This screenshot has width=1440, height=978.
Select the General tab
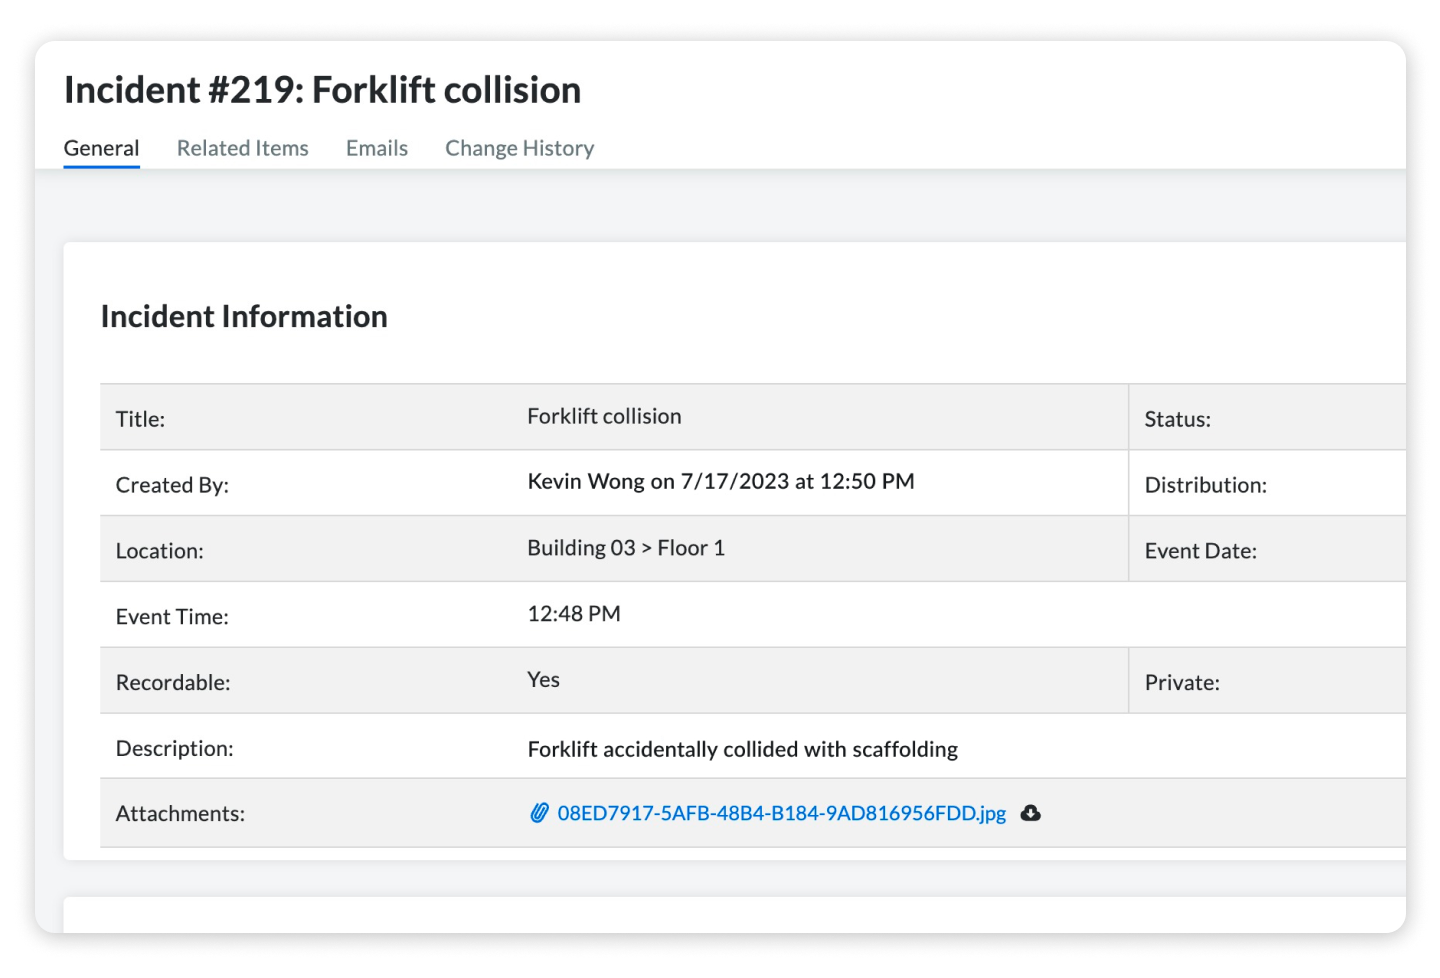coord(101,148)
